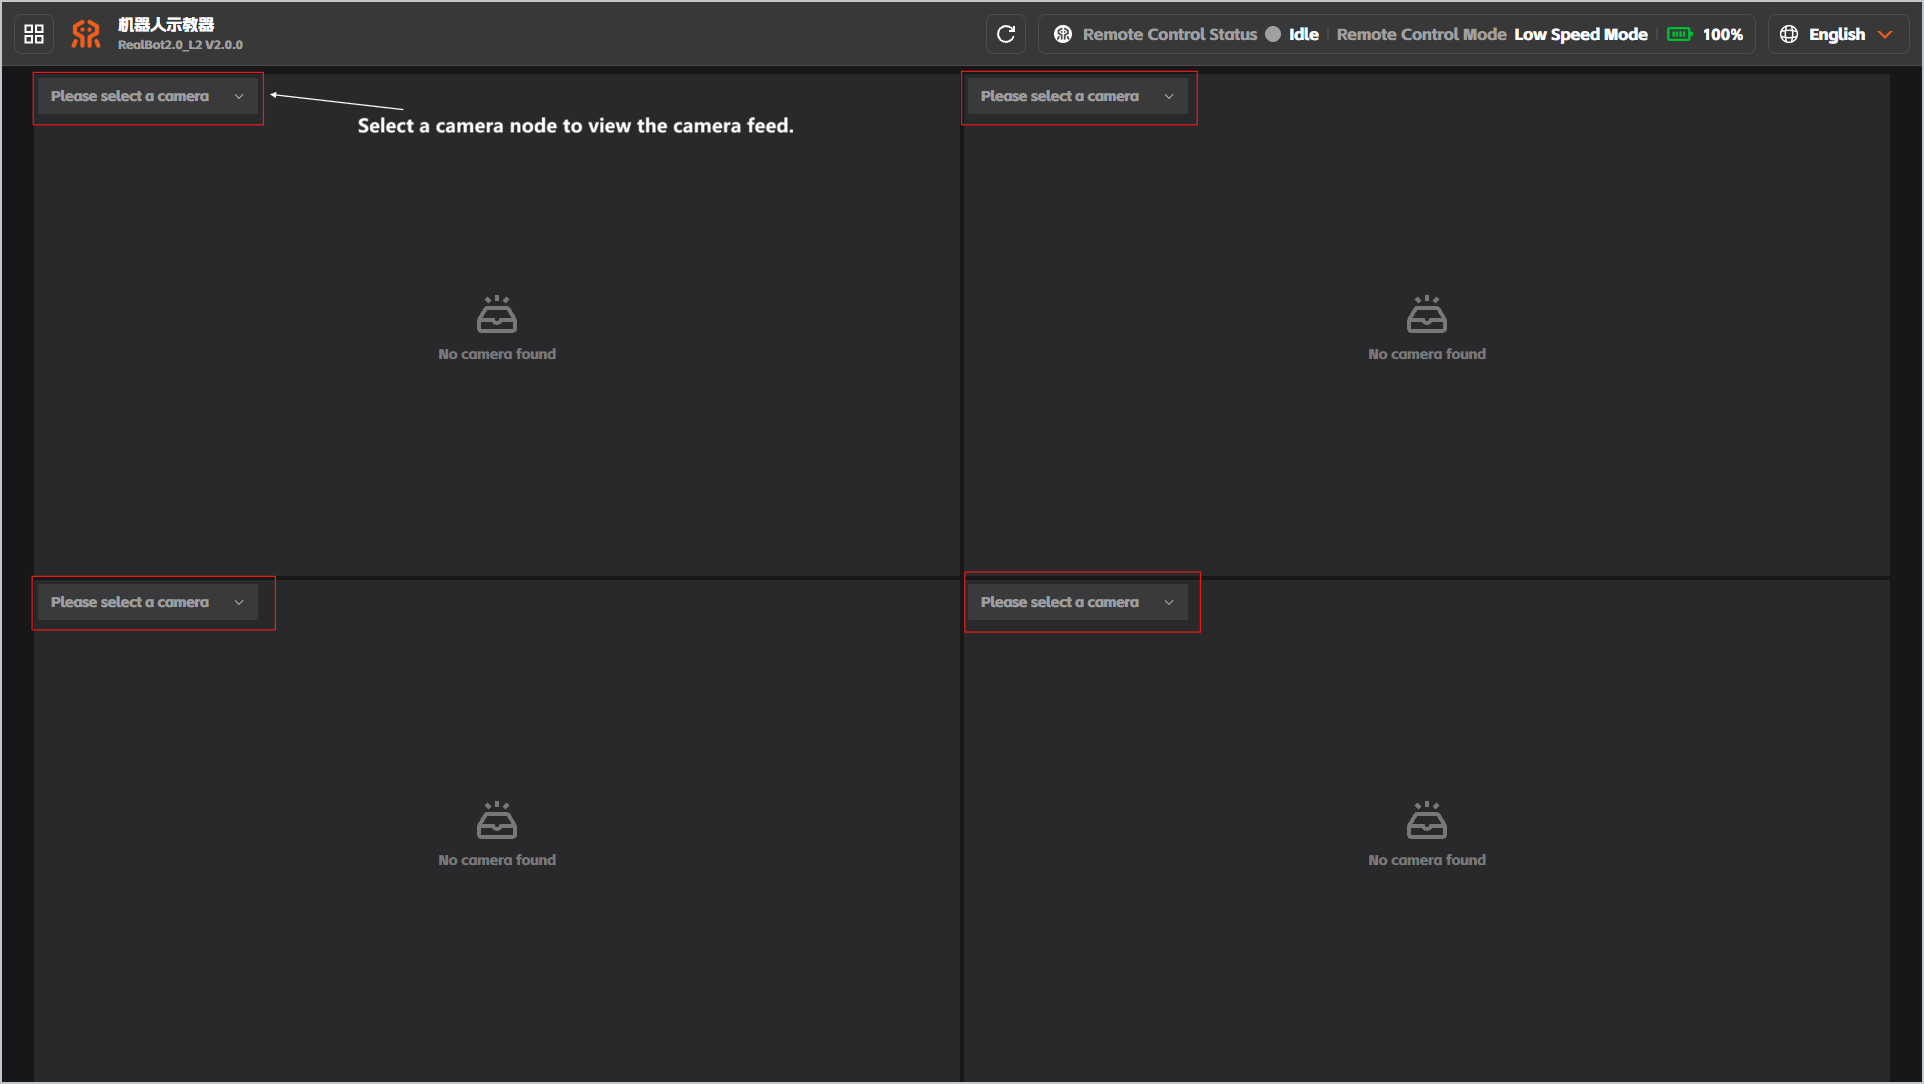
Task: Click the refresh button in header
Action: (1006, 34)
